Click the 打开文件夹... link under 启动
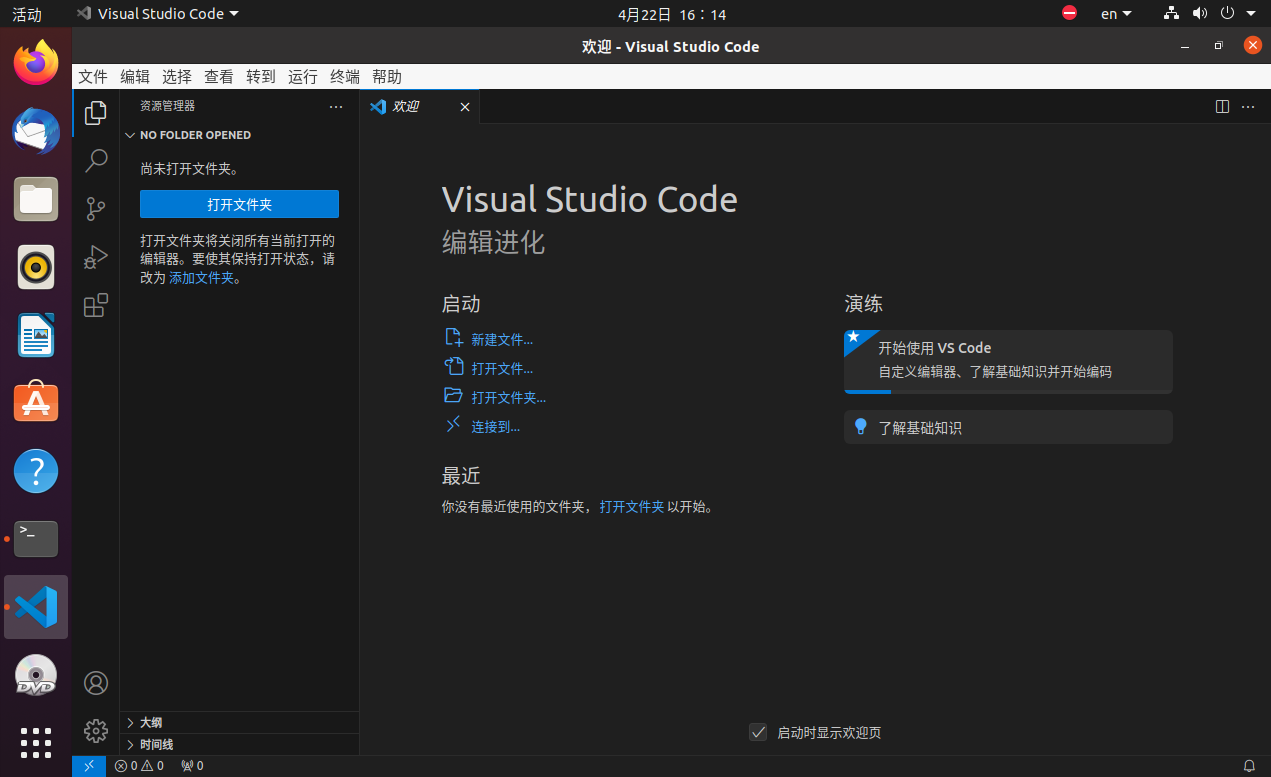 point(509,398)
